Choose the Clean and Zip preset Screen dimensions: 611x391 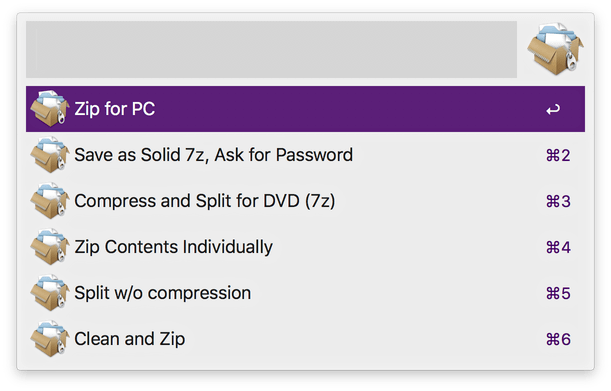(x=305, y=339)
